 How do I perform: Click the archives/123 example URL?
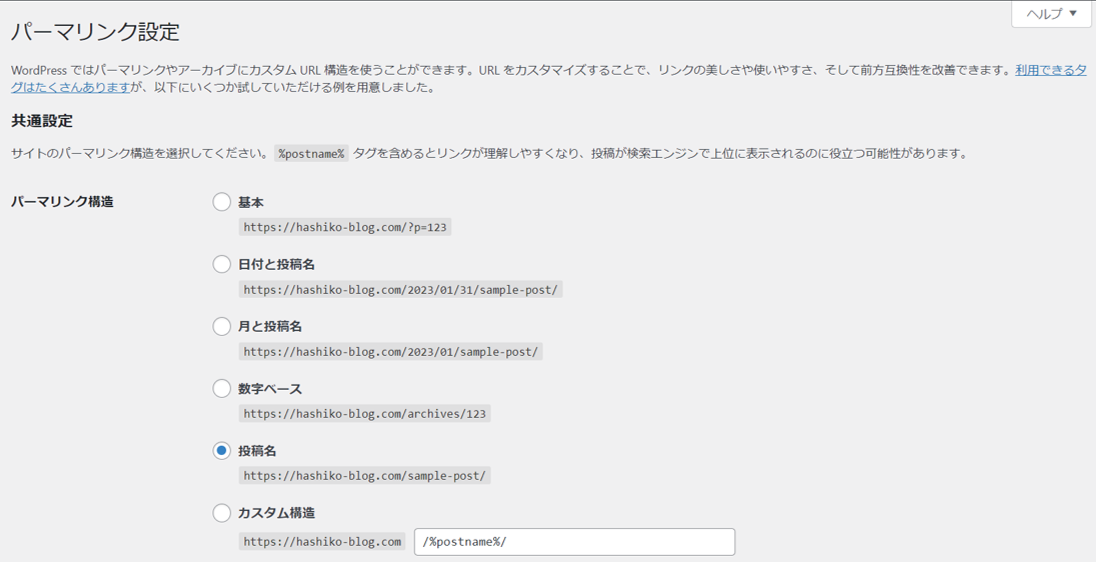click(x=365, y=414)
